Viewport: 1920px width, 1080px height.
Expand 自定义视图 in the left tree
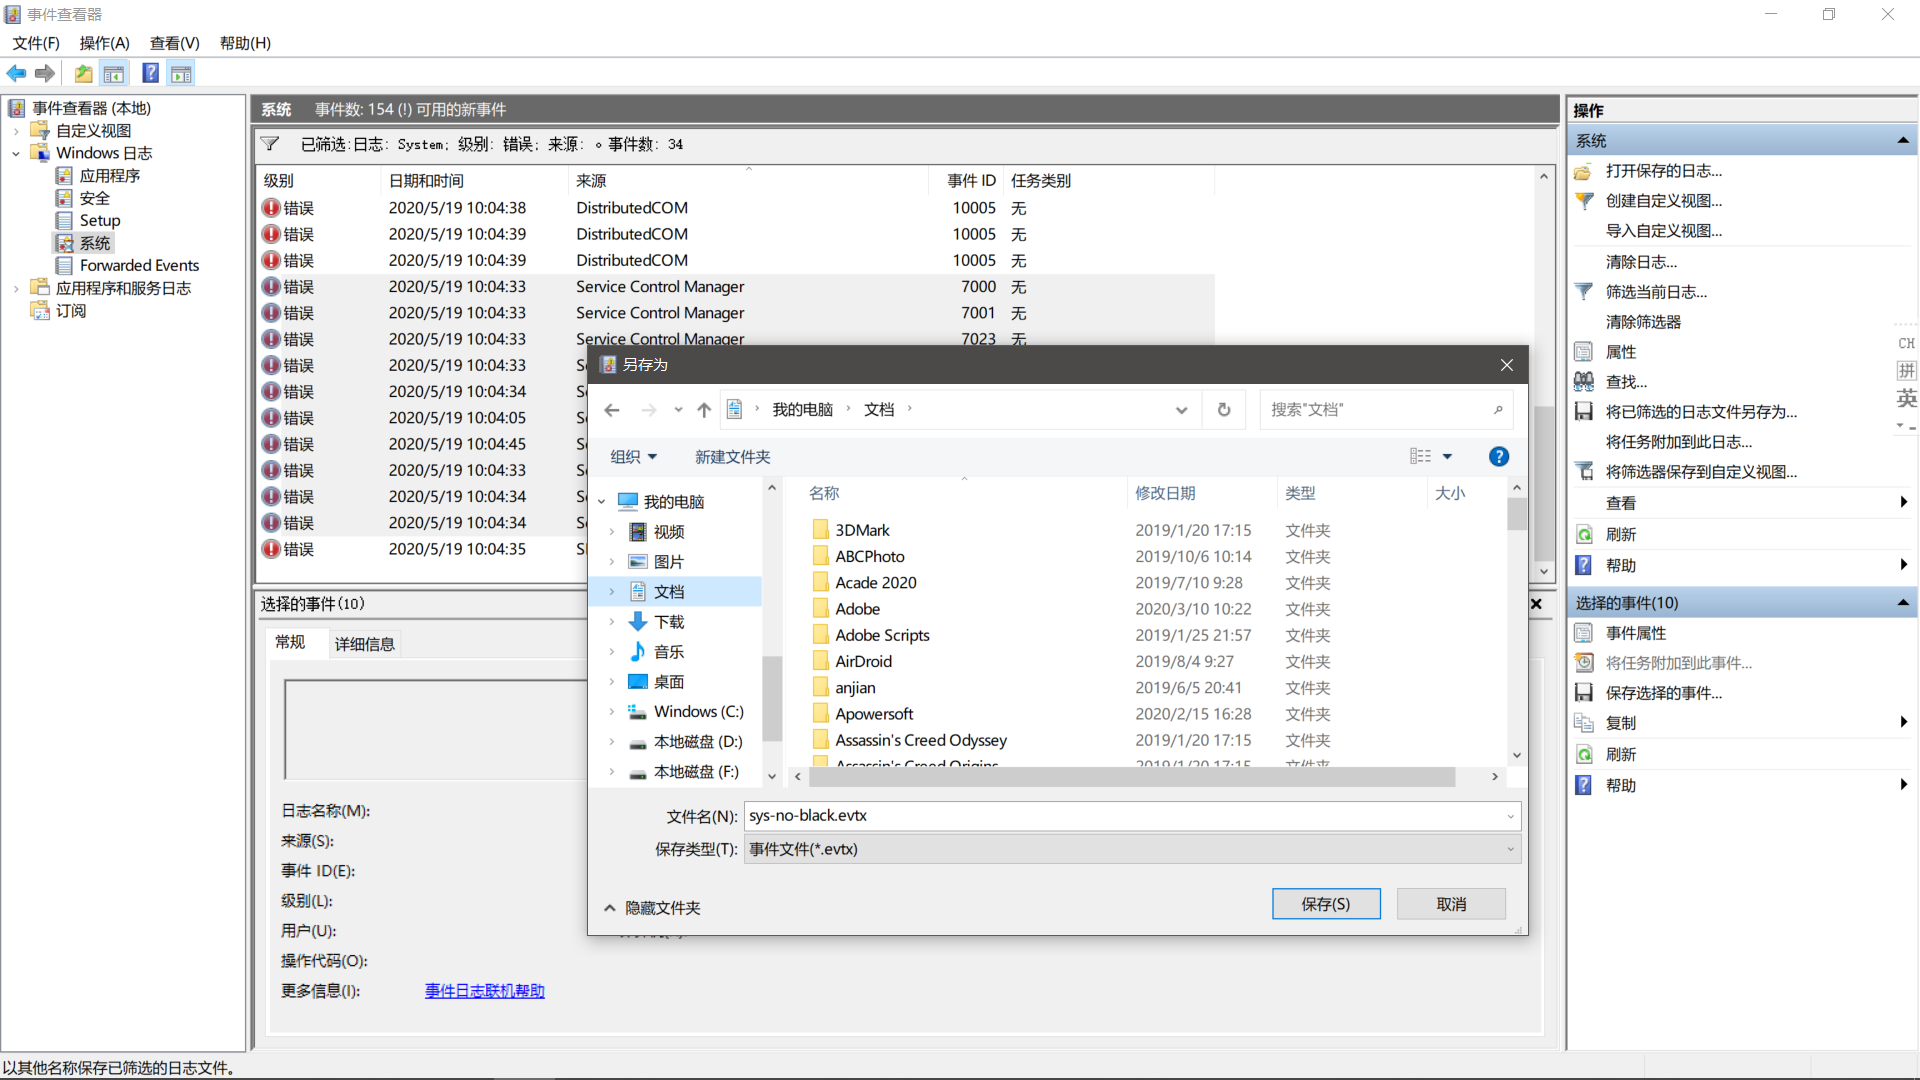coord(17,130)
